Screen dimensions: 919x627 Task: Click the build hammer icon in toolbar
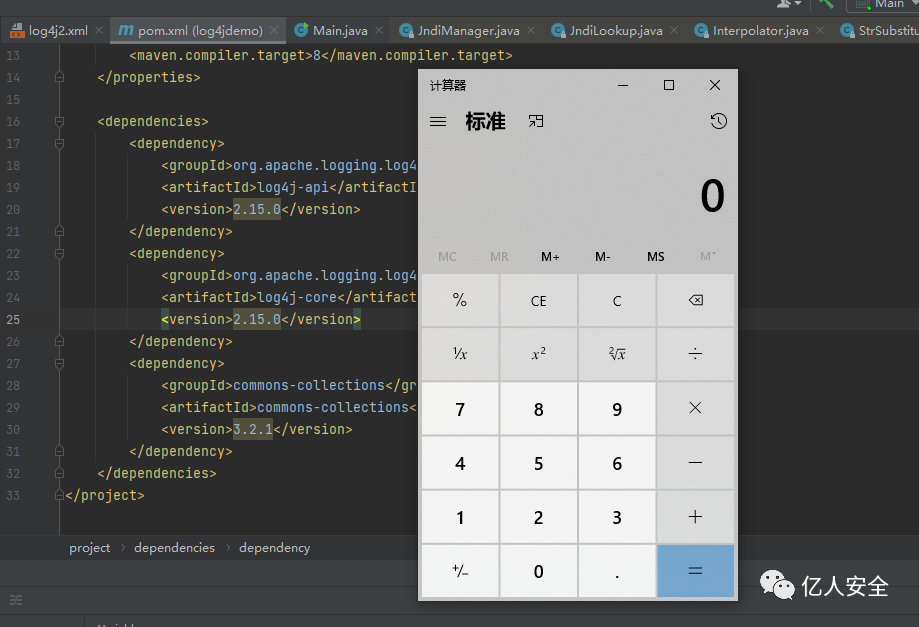(x=827, y=4)
